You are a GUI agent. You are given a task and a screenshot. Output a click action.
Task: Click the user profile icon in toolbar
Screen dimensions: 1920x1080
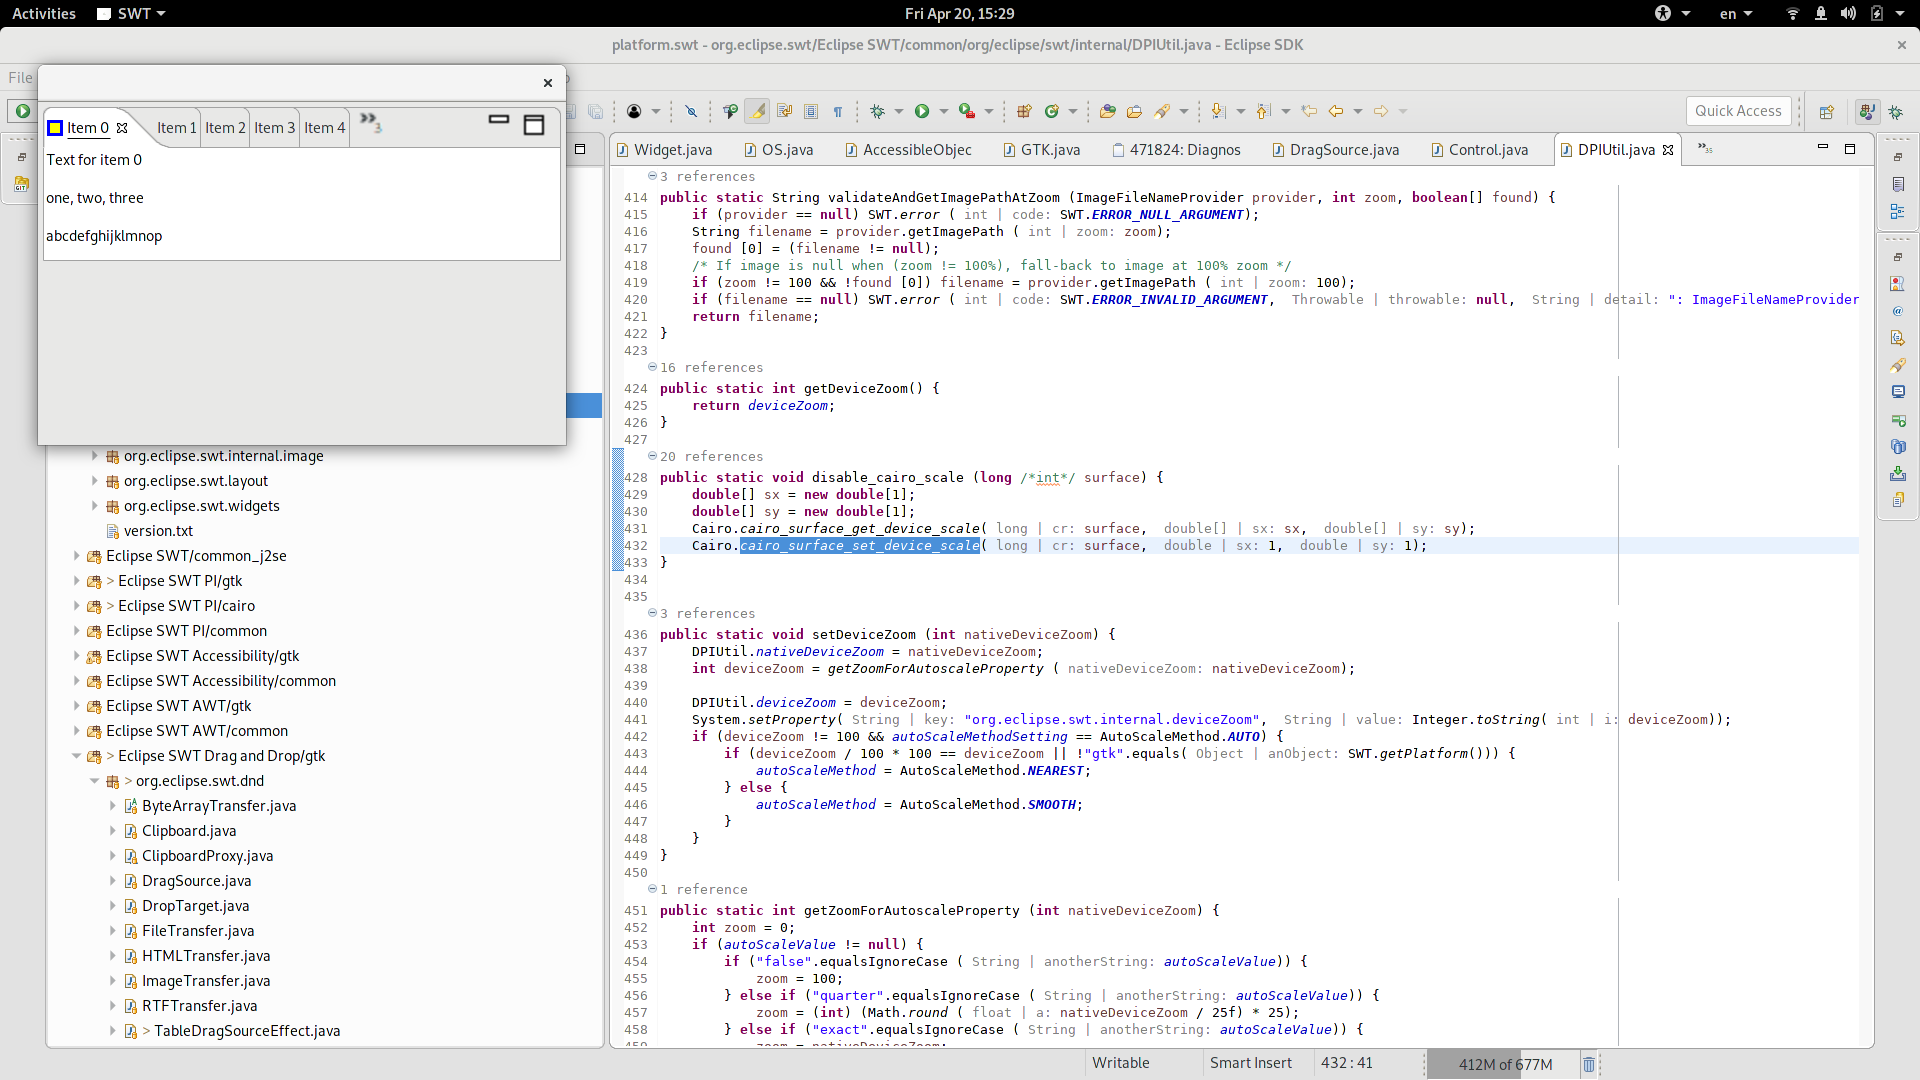[634, 111]
